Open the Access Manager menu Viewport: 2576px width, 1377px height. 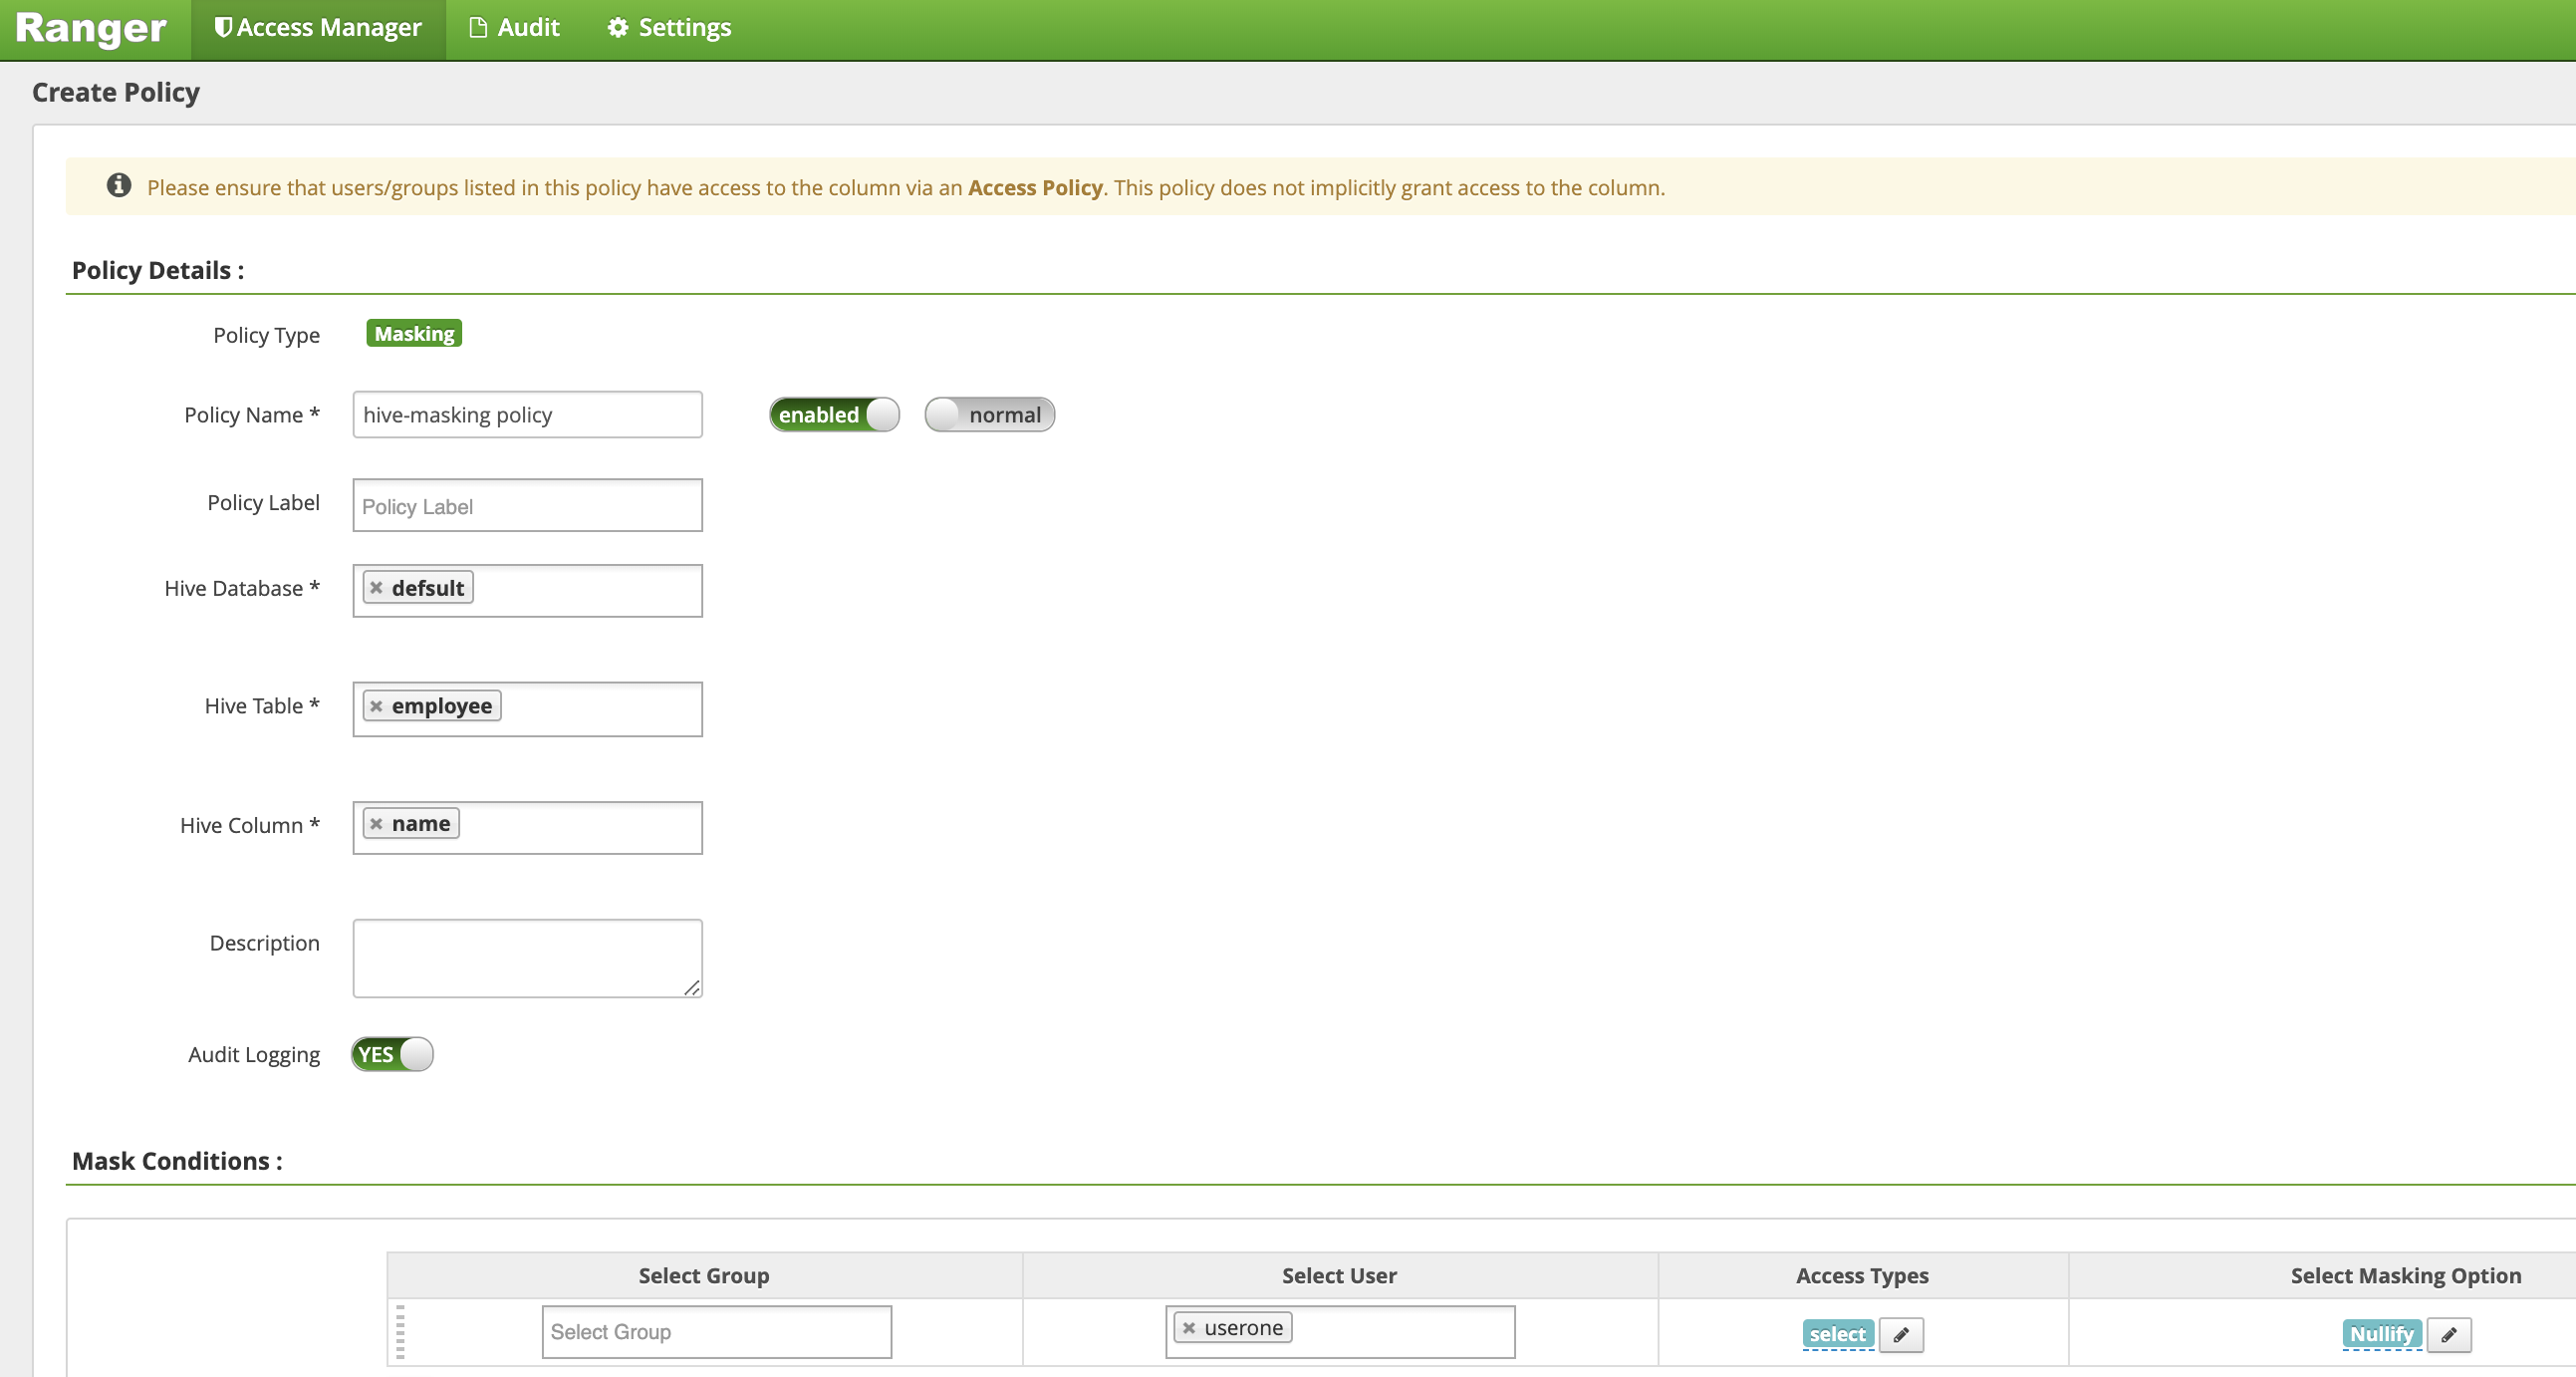click(318, 28)
